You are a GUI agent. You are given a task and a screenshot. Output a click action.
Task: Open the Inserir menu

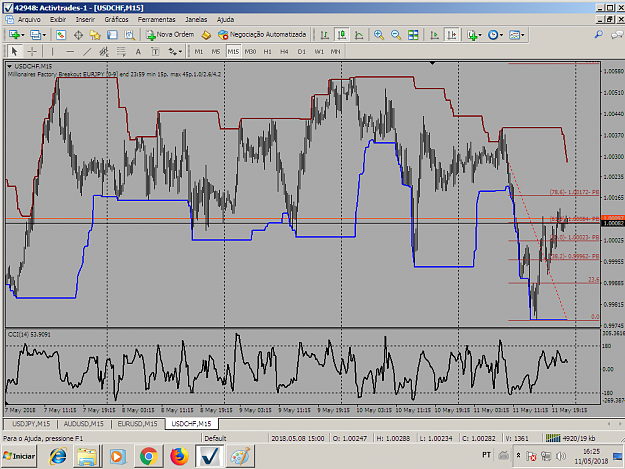85,20
